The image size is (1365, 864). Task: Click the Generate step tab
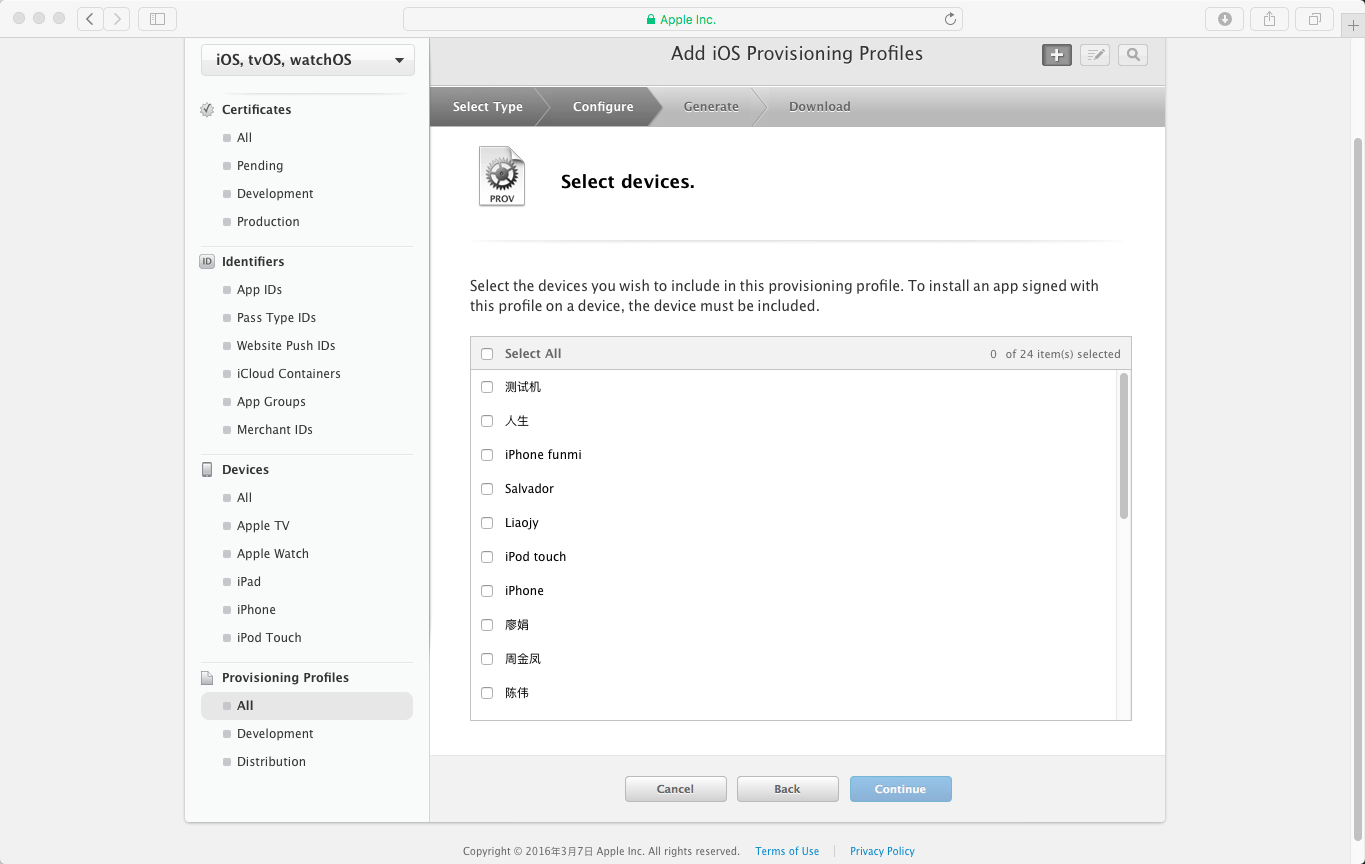pos(711,107)
